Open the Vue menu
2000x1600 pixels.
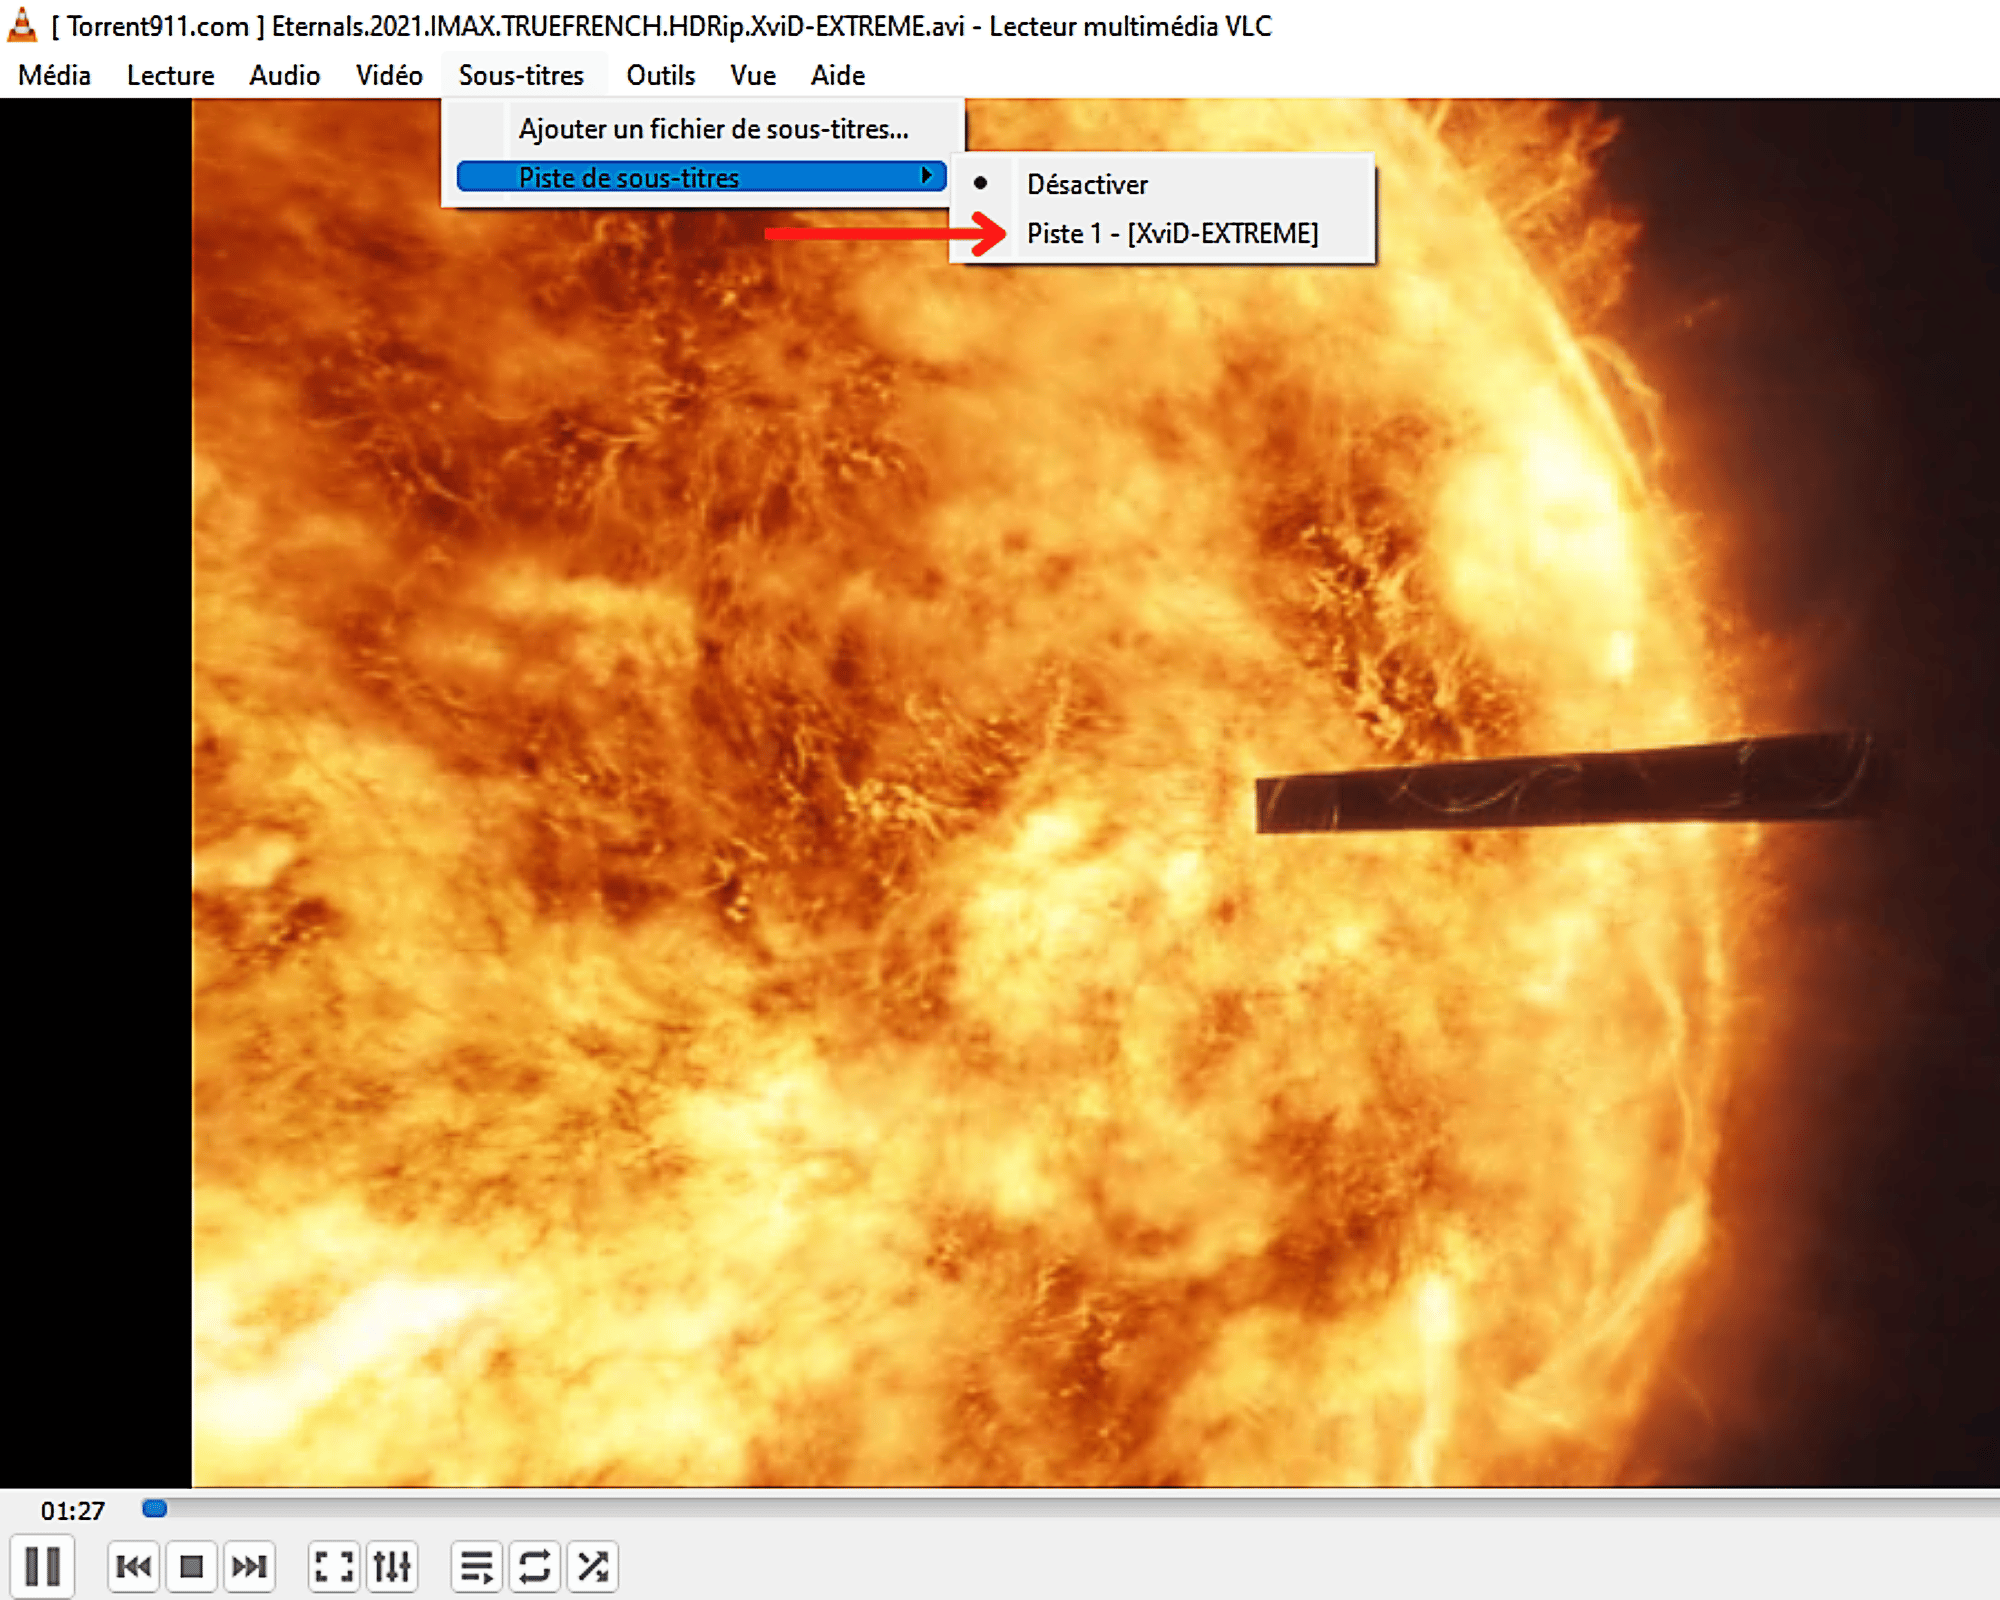(752, 75)
